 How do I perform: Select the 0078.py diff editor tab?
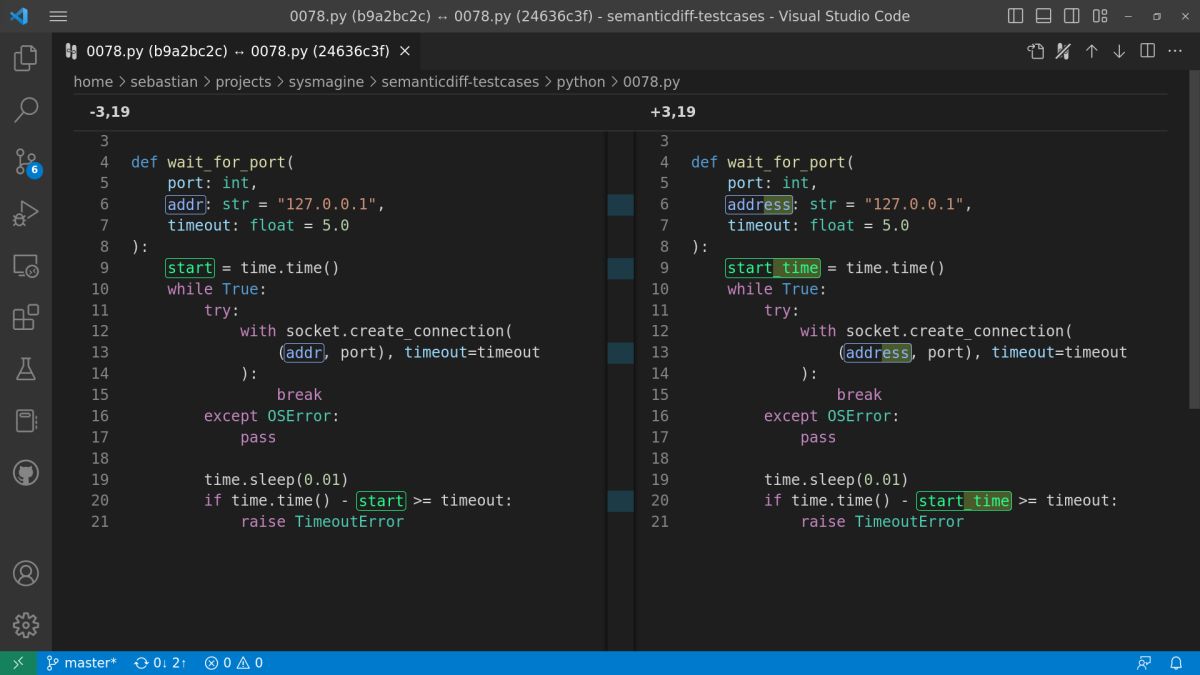point(239,51)
